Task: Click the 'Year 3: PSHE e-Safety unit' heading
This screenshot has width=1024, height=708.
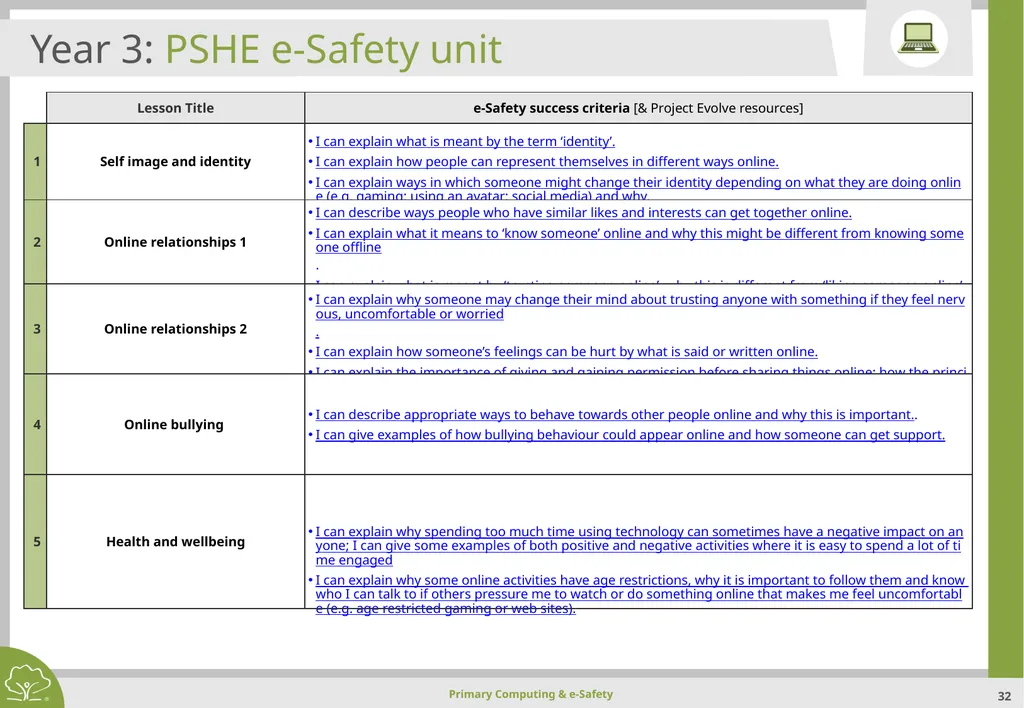Action: 266,49
